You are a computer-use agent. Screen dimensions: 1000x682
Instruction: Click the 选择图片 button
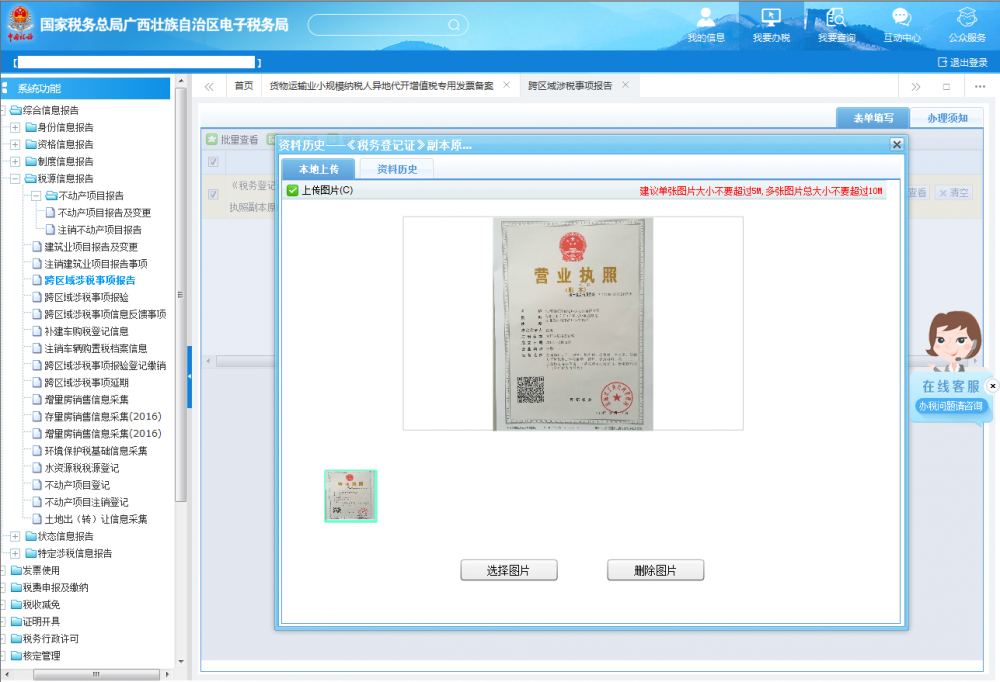pyautogui.click(x=508, y=570)
